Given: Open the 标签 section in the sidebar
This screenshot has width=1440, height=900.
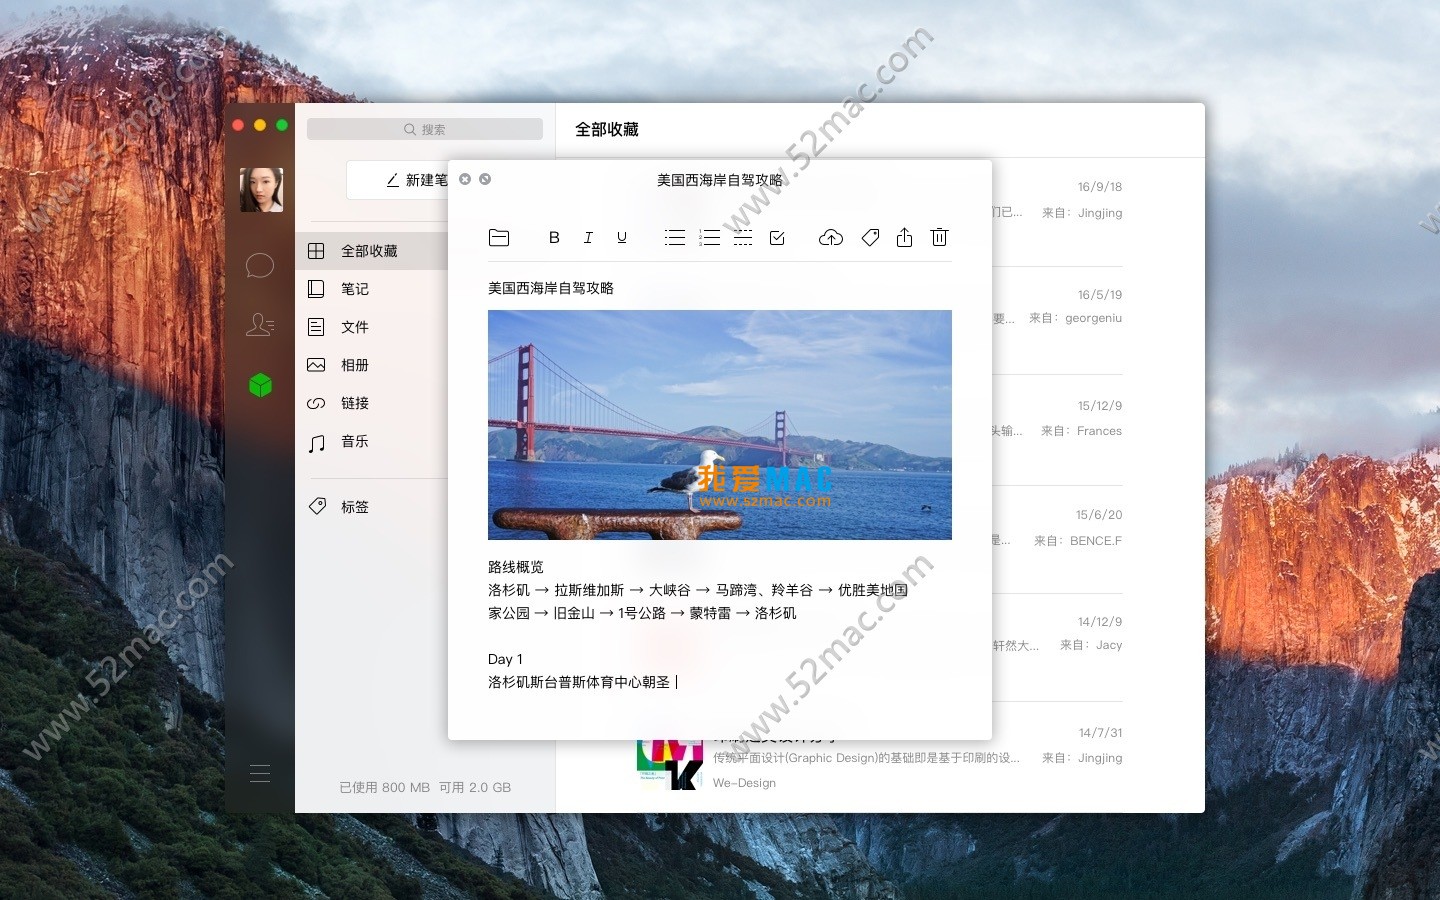Looking at the screenshot, I should tap(354, 507).
